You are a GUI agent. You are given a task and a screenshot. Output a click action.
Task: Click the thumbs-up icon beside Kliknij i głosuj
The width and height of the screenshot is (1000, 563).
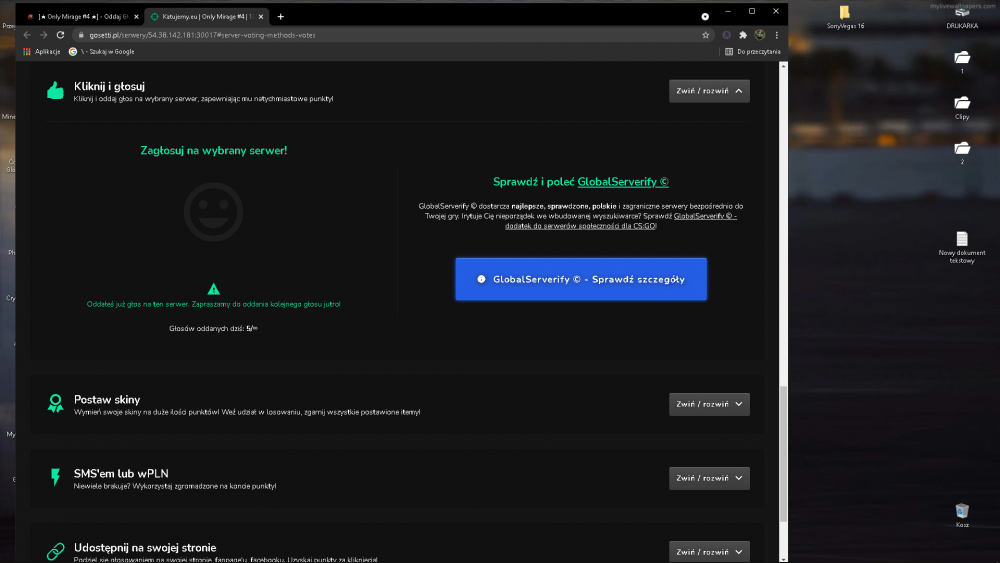[55, 91]
